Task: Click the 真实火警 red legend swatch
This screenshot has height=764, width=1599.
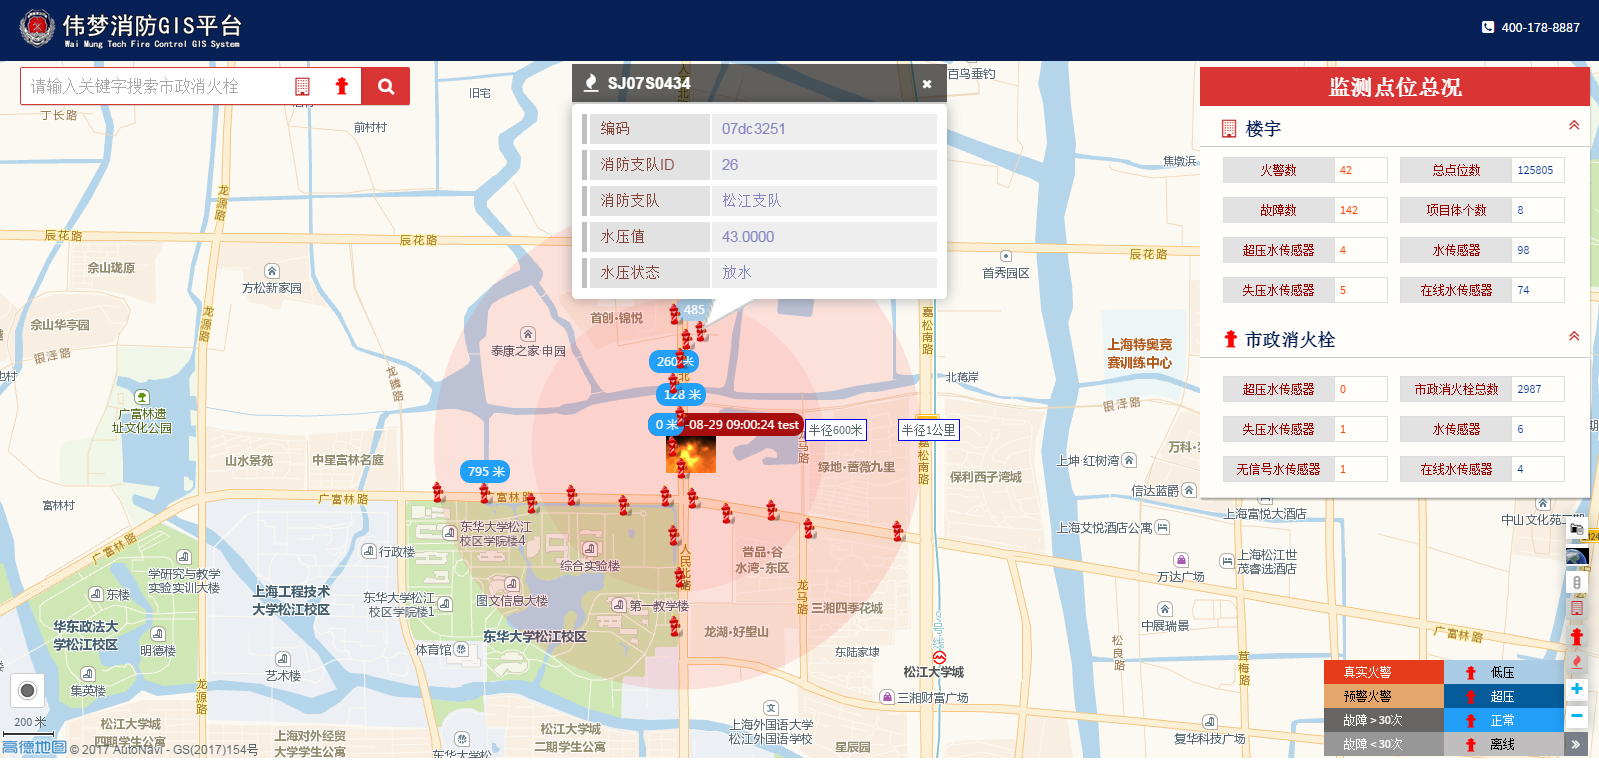Action: coord(1383,672)
